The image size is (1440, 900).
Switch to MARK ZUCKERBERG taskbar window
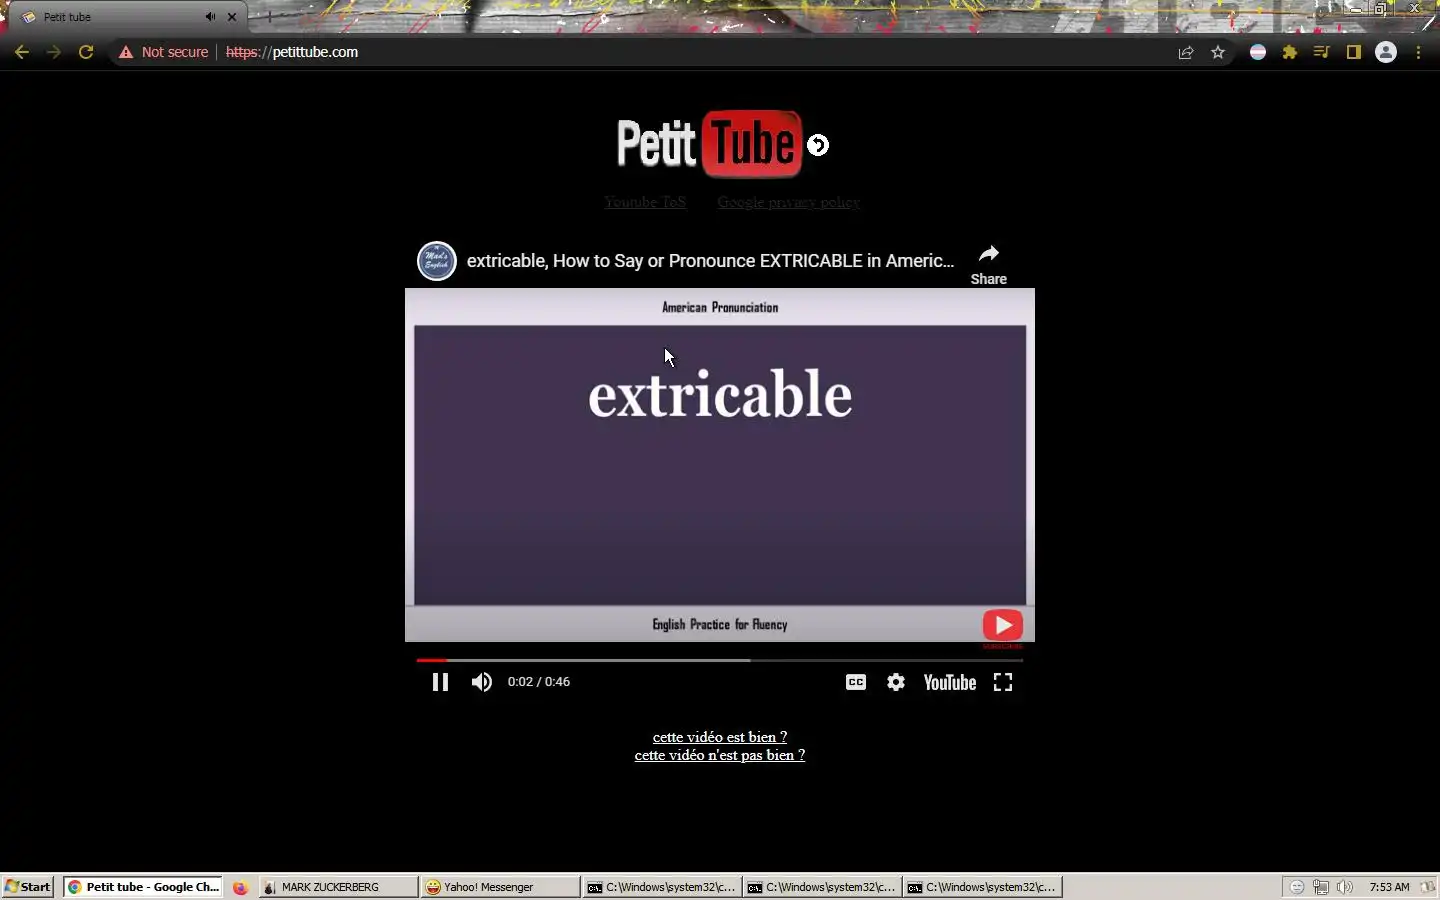pos(338,887)
